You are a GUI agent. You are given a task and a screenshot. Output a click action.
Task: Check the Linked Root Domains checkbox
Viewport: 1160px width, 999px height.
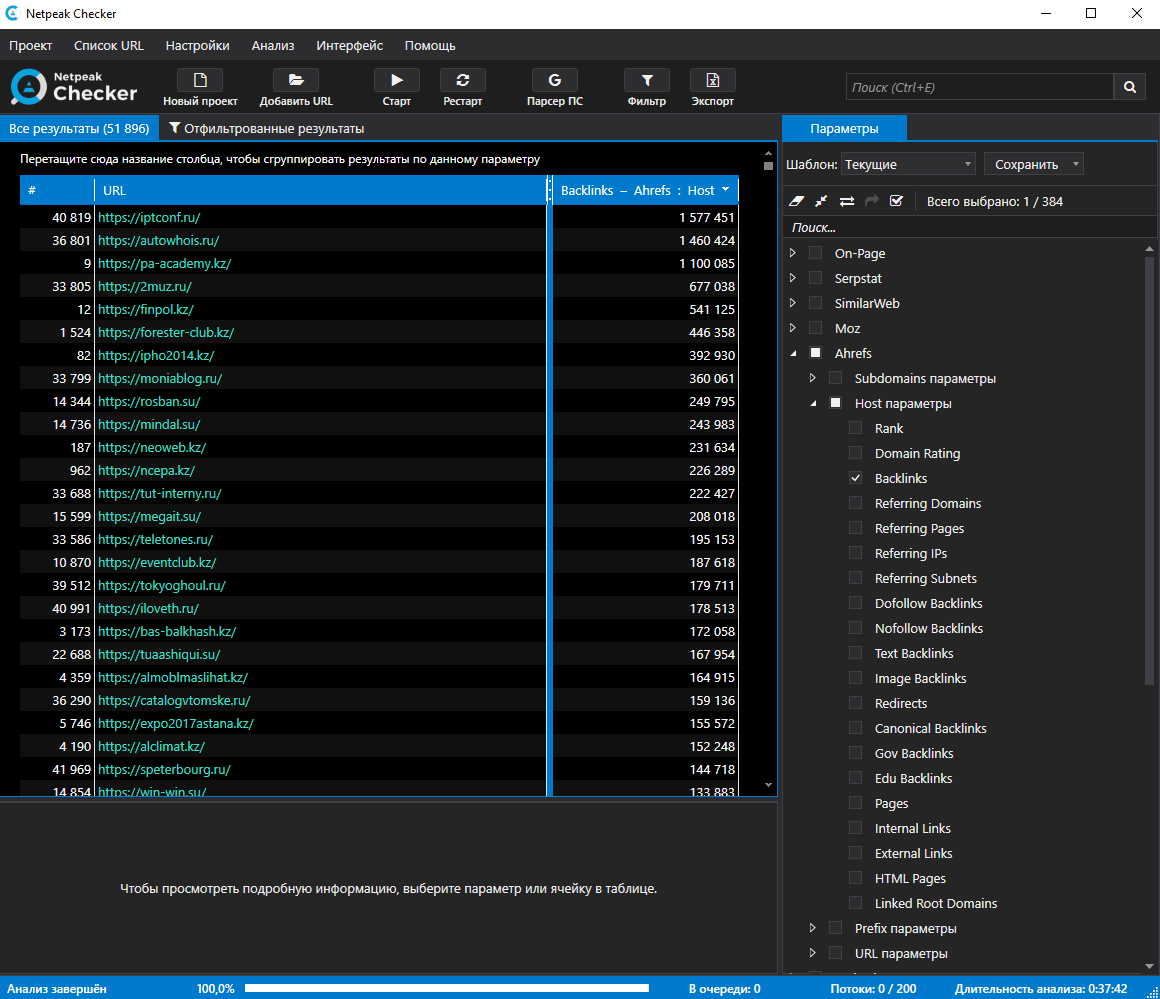pyautogui.click(x=855, y=903)
